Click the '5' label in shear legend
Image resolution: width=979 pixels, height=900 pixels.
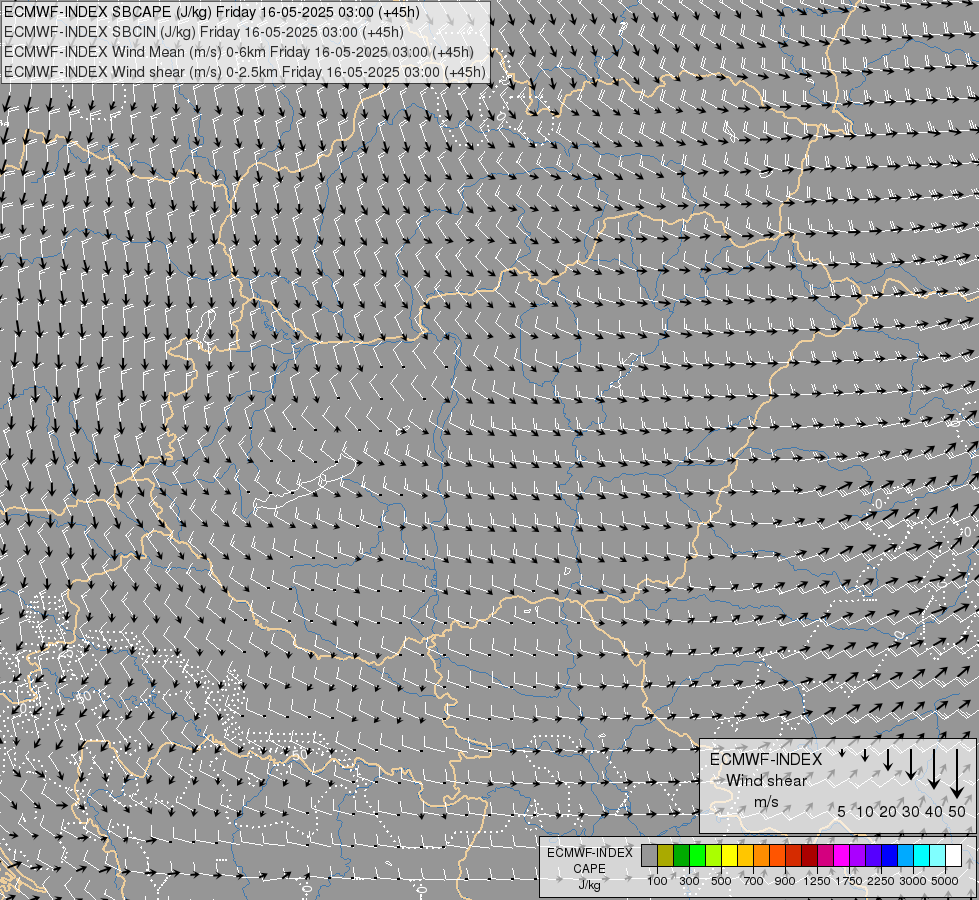(x=842, y=811)
